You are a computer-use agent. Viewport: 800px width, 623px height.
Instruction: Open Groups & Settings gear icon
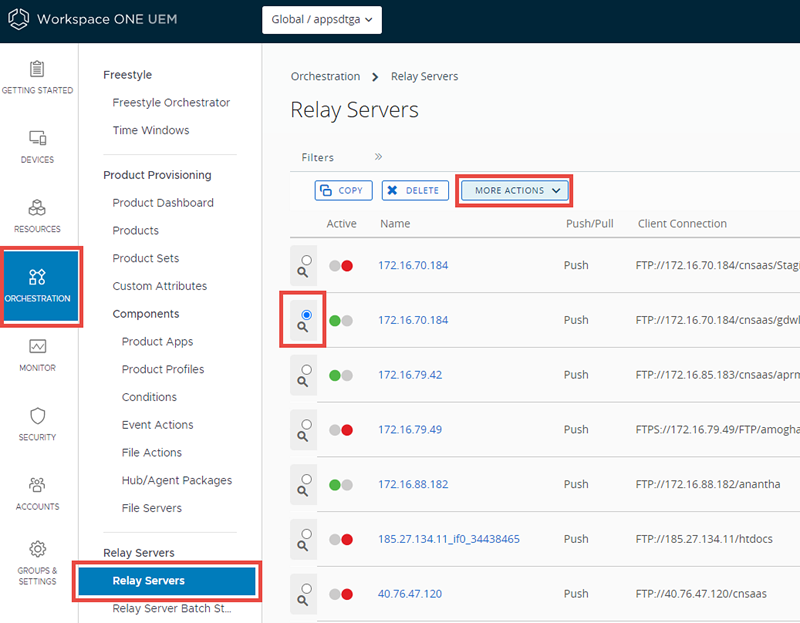tap(37, 549)
